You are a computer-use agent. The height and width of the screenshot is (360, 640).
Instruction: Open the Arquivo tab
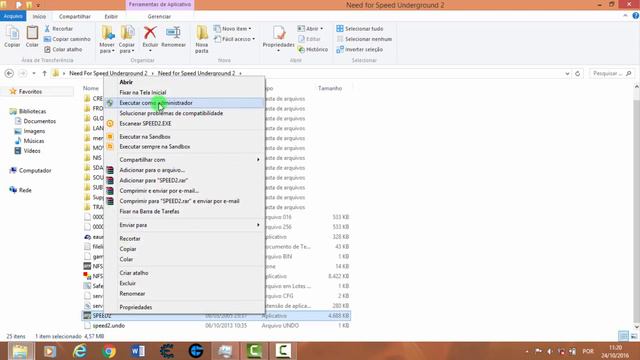[13, 16]
